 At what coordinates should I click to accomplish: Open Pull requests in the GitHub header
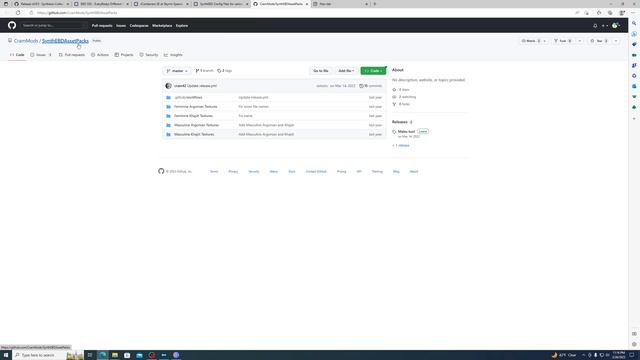coord(102,26)
